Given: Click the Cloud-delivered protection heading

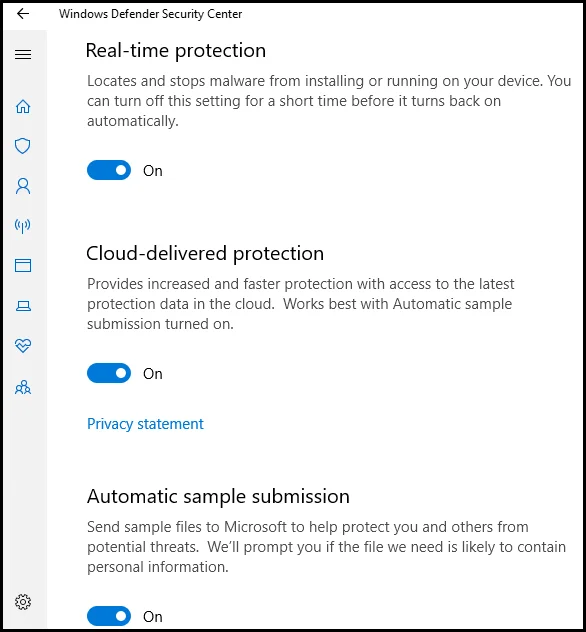Looking at the screenshot, I should (x=205, y=254).
